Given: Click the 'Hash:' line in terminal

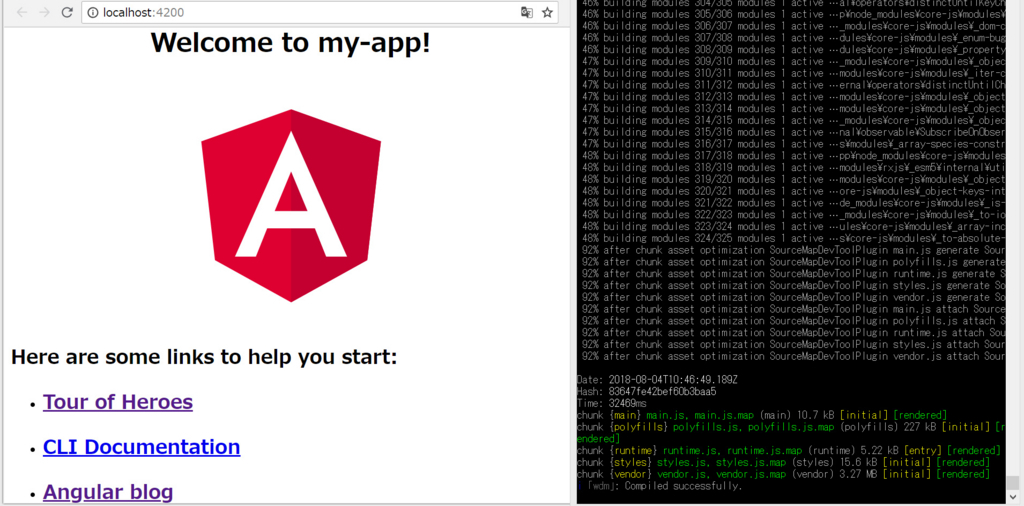Looking at the screenshot, I should click(x=647, y=391).
